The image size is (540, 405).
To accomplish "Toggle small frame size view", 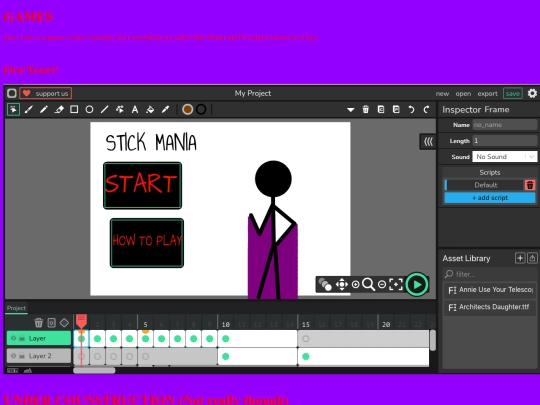I will pyautogui.click(x=12, y=371).
